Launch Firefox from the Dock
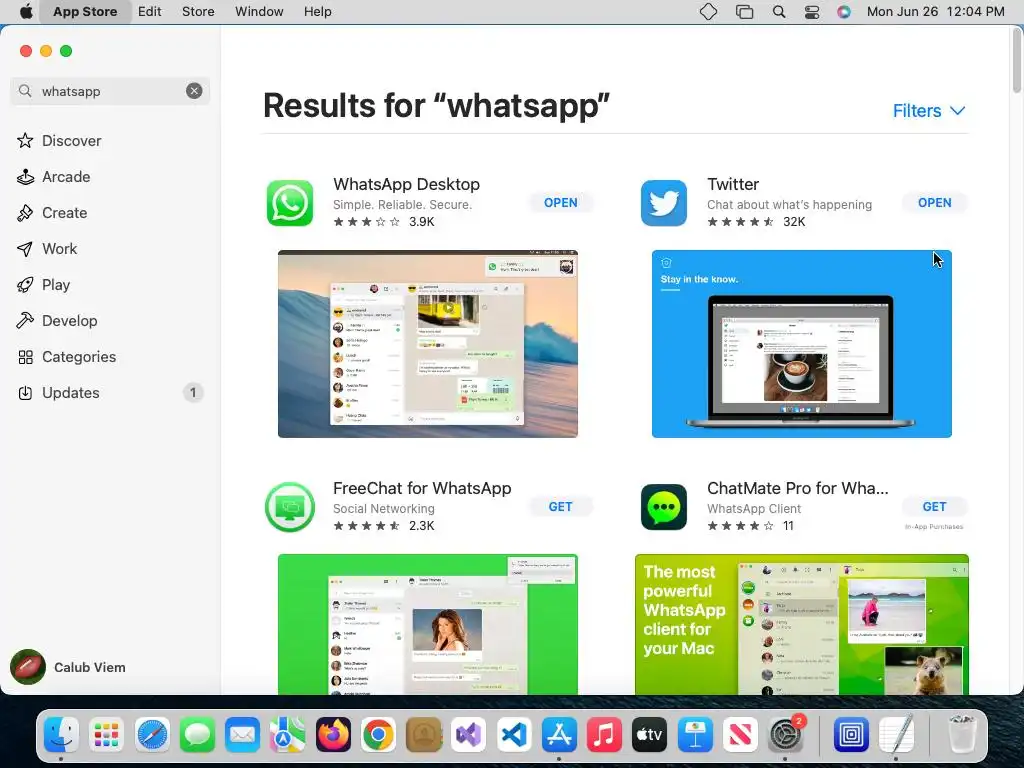This screenshot has height=768, width=1024. (x=333, y=734)
